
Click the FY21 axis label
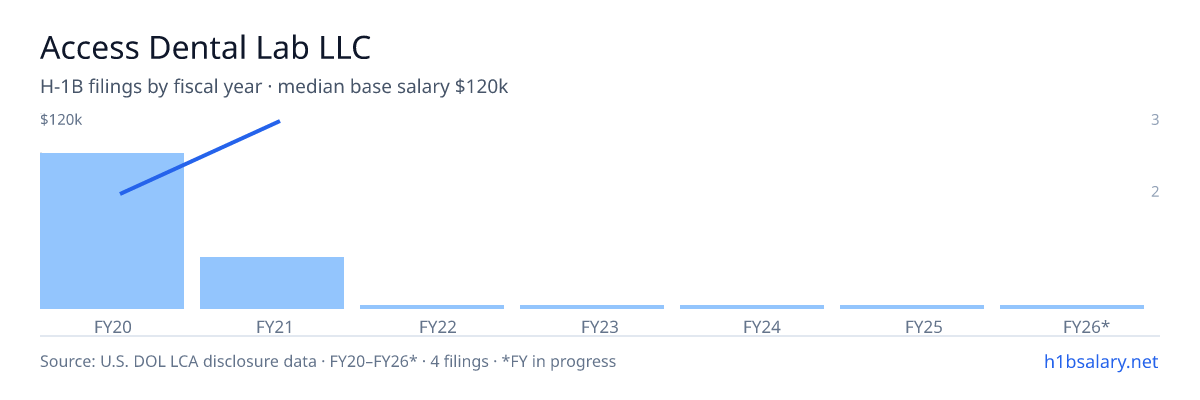272,326
